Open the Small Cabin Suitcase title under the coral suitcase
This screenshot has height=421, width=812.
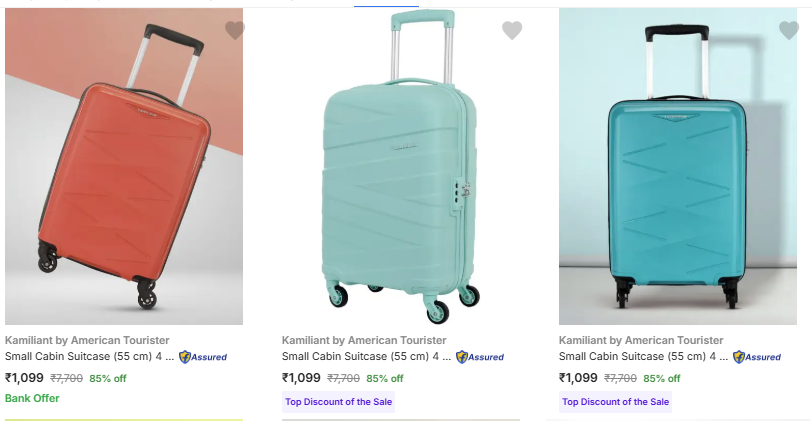pyautogui.click(x=89, y=356)
